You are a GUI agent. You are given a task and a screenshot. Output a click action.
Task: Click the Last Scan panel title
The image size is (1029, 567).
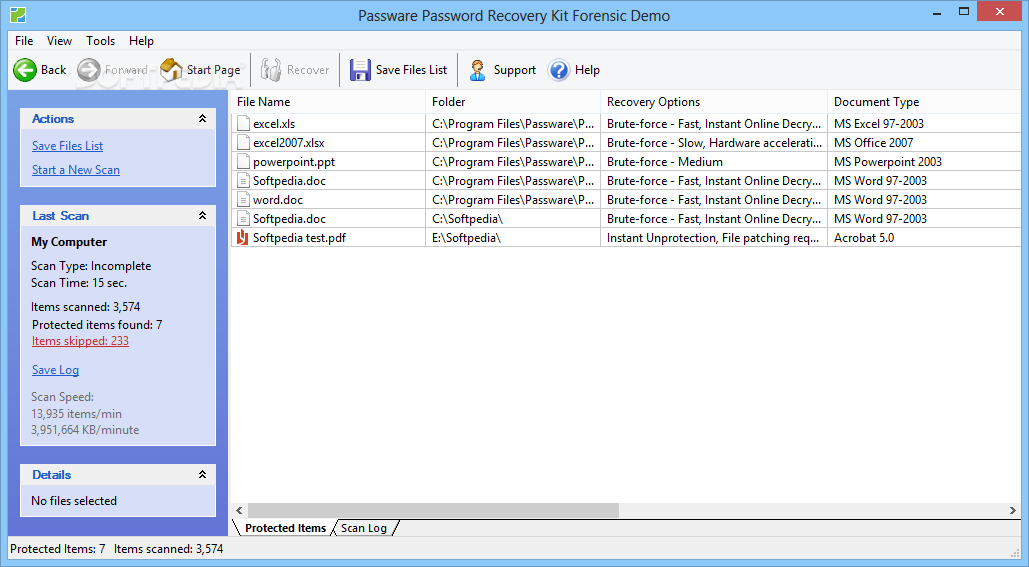coord(60,216)
